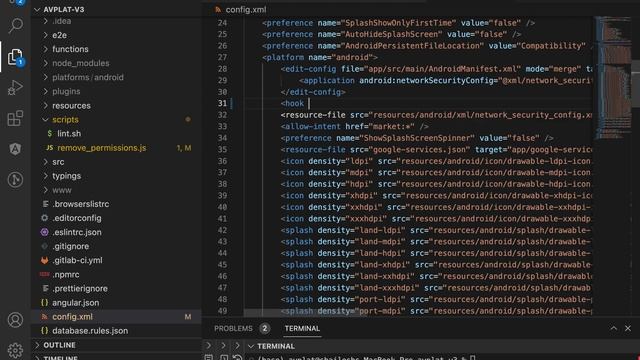Click line number 31 in the gutter
This screenshot has width=640, height=360.
(x=222, y=103)
